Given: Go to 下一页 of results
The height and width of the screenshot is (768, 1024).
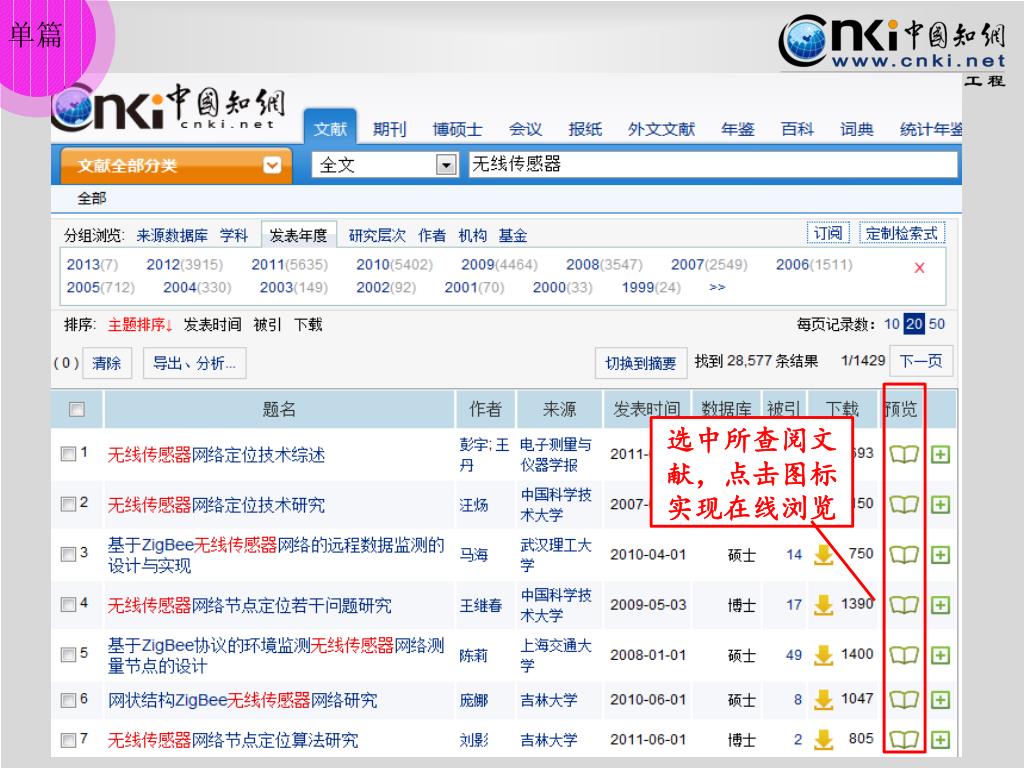Looking at the screenshot, I should coord(921,361).
